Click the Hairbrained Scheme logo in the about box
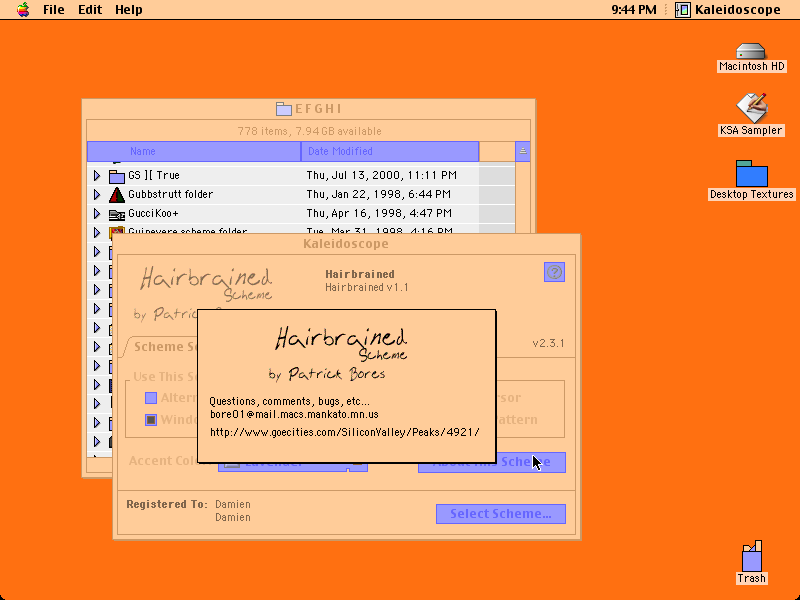 (341, 344)
